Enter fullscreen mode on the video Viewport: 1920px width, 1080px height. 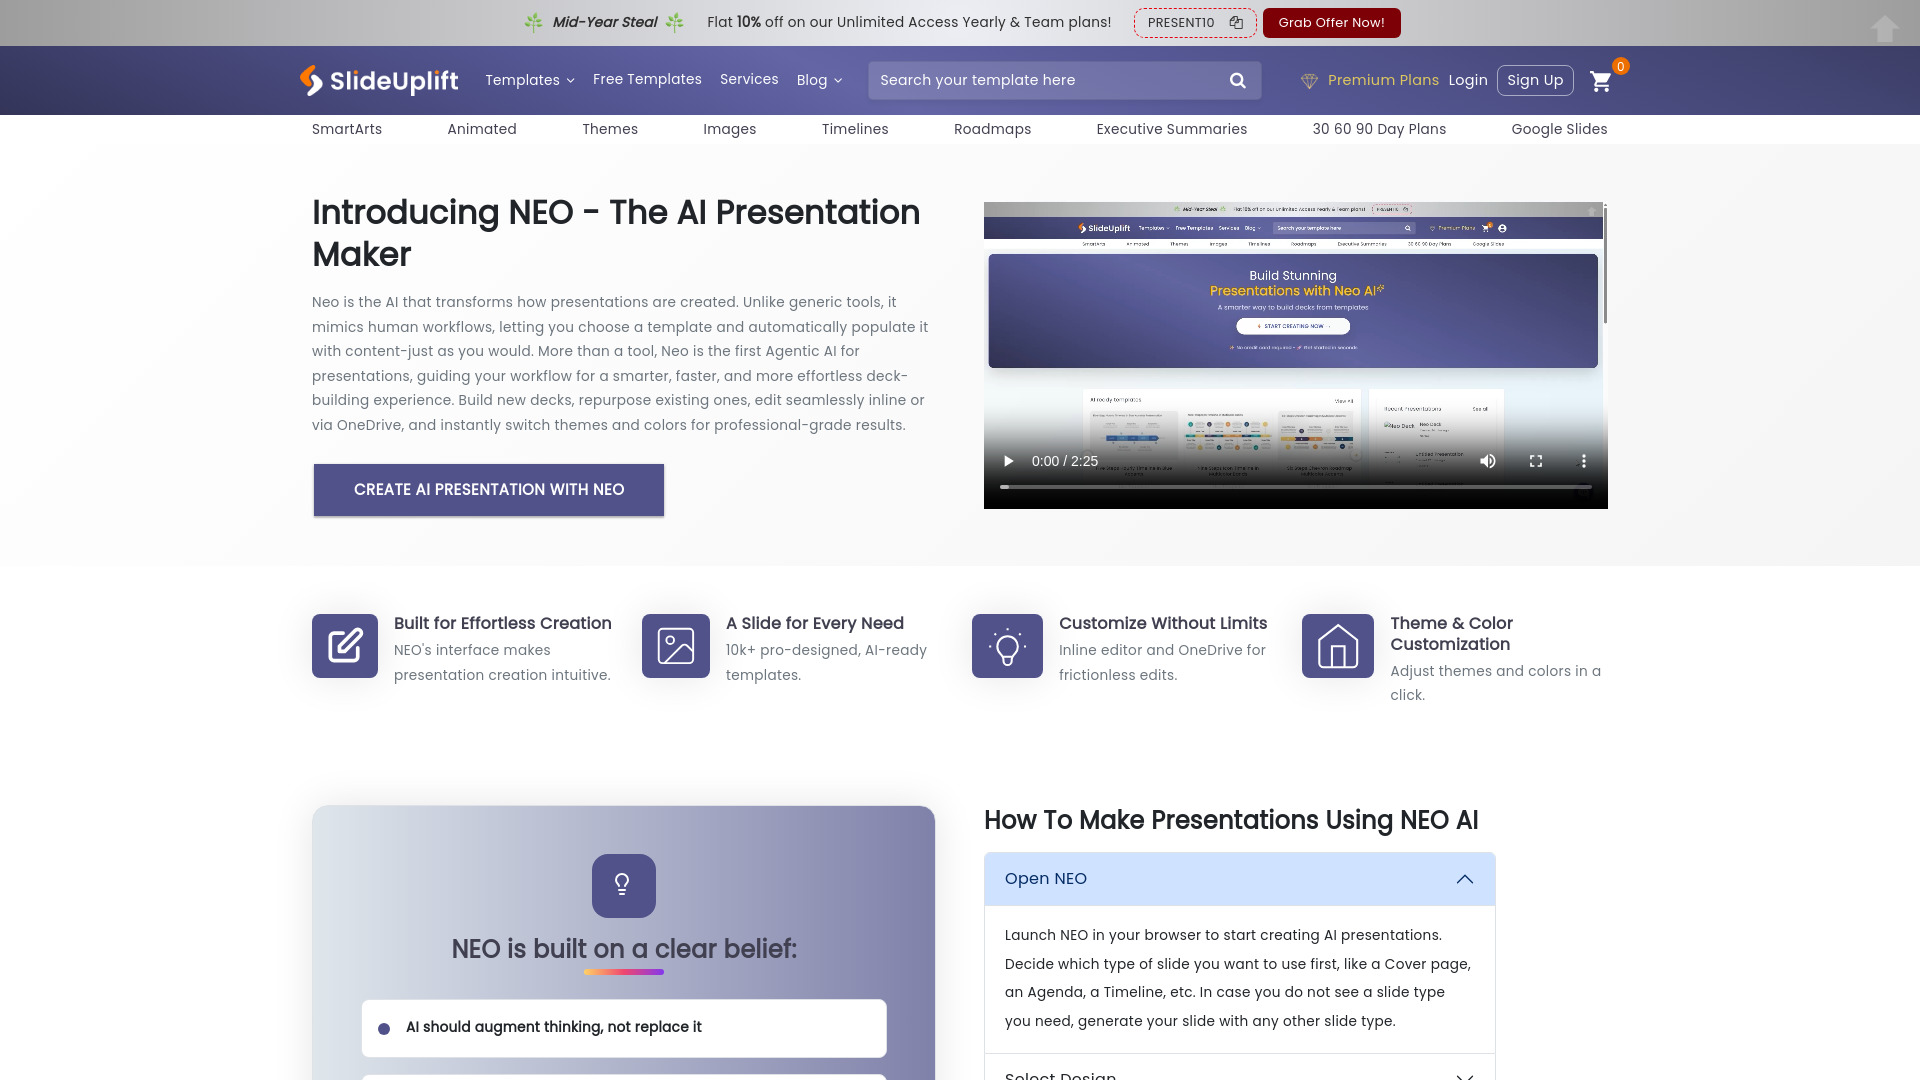(x=1536, y=461)
